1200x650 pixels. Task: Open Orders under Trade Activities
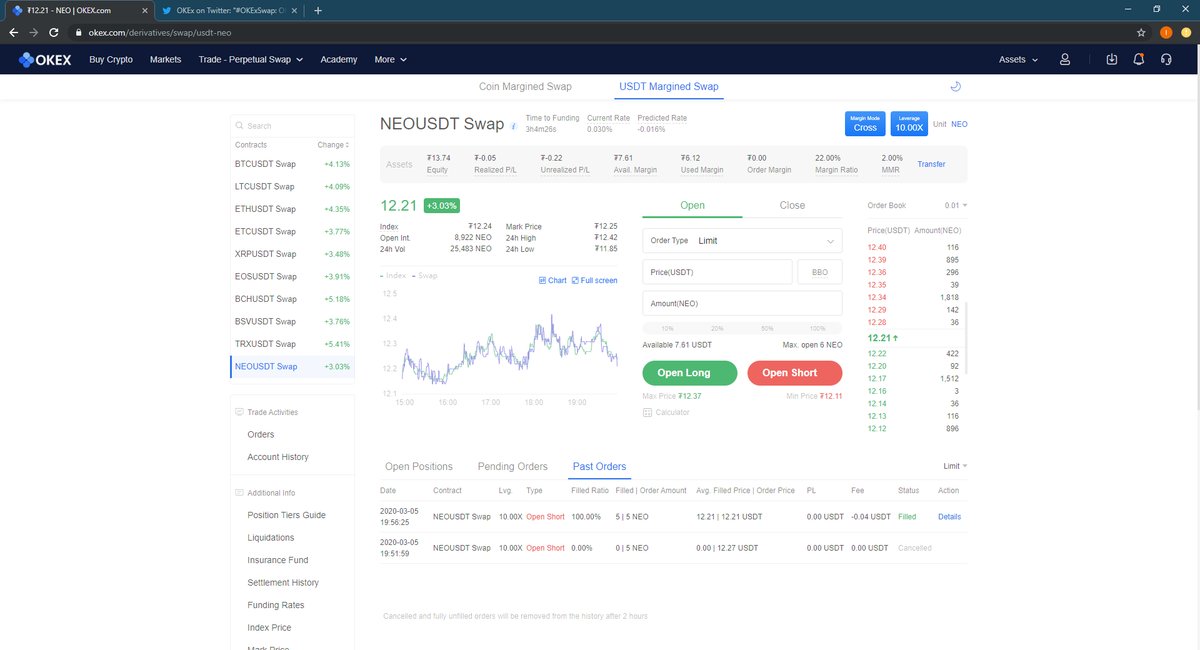point(261,435)
